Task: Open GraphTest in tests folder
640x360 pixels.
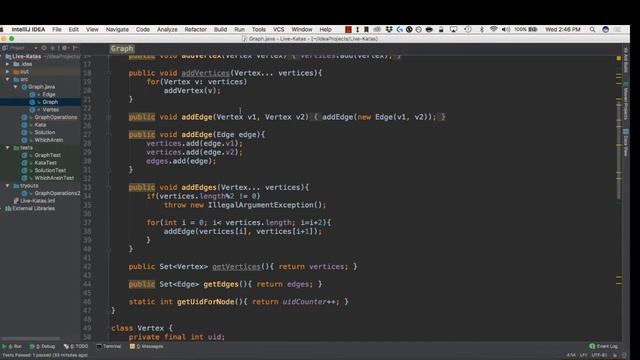Action: pos(47,155)
